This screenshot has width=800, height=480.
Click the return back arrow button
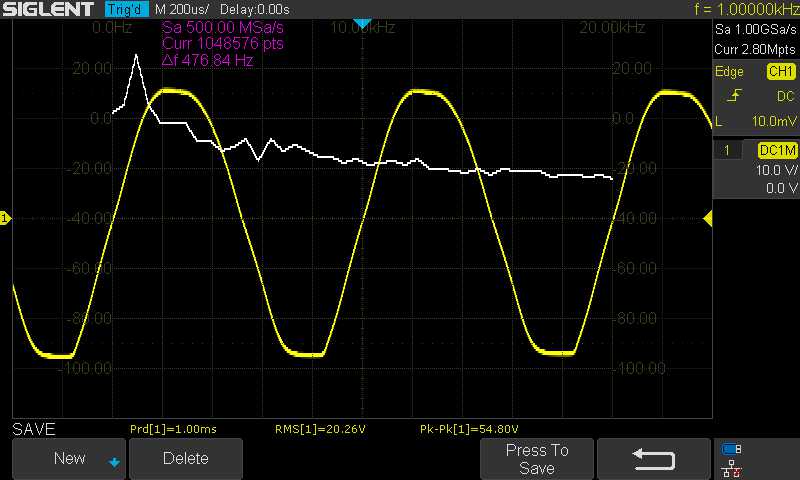[x=654, y=459]
